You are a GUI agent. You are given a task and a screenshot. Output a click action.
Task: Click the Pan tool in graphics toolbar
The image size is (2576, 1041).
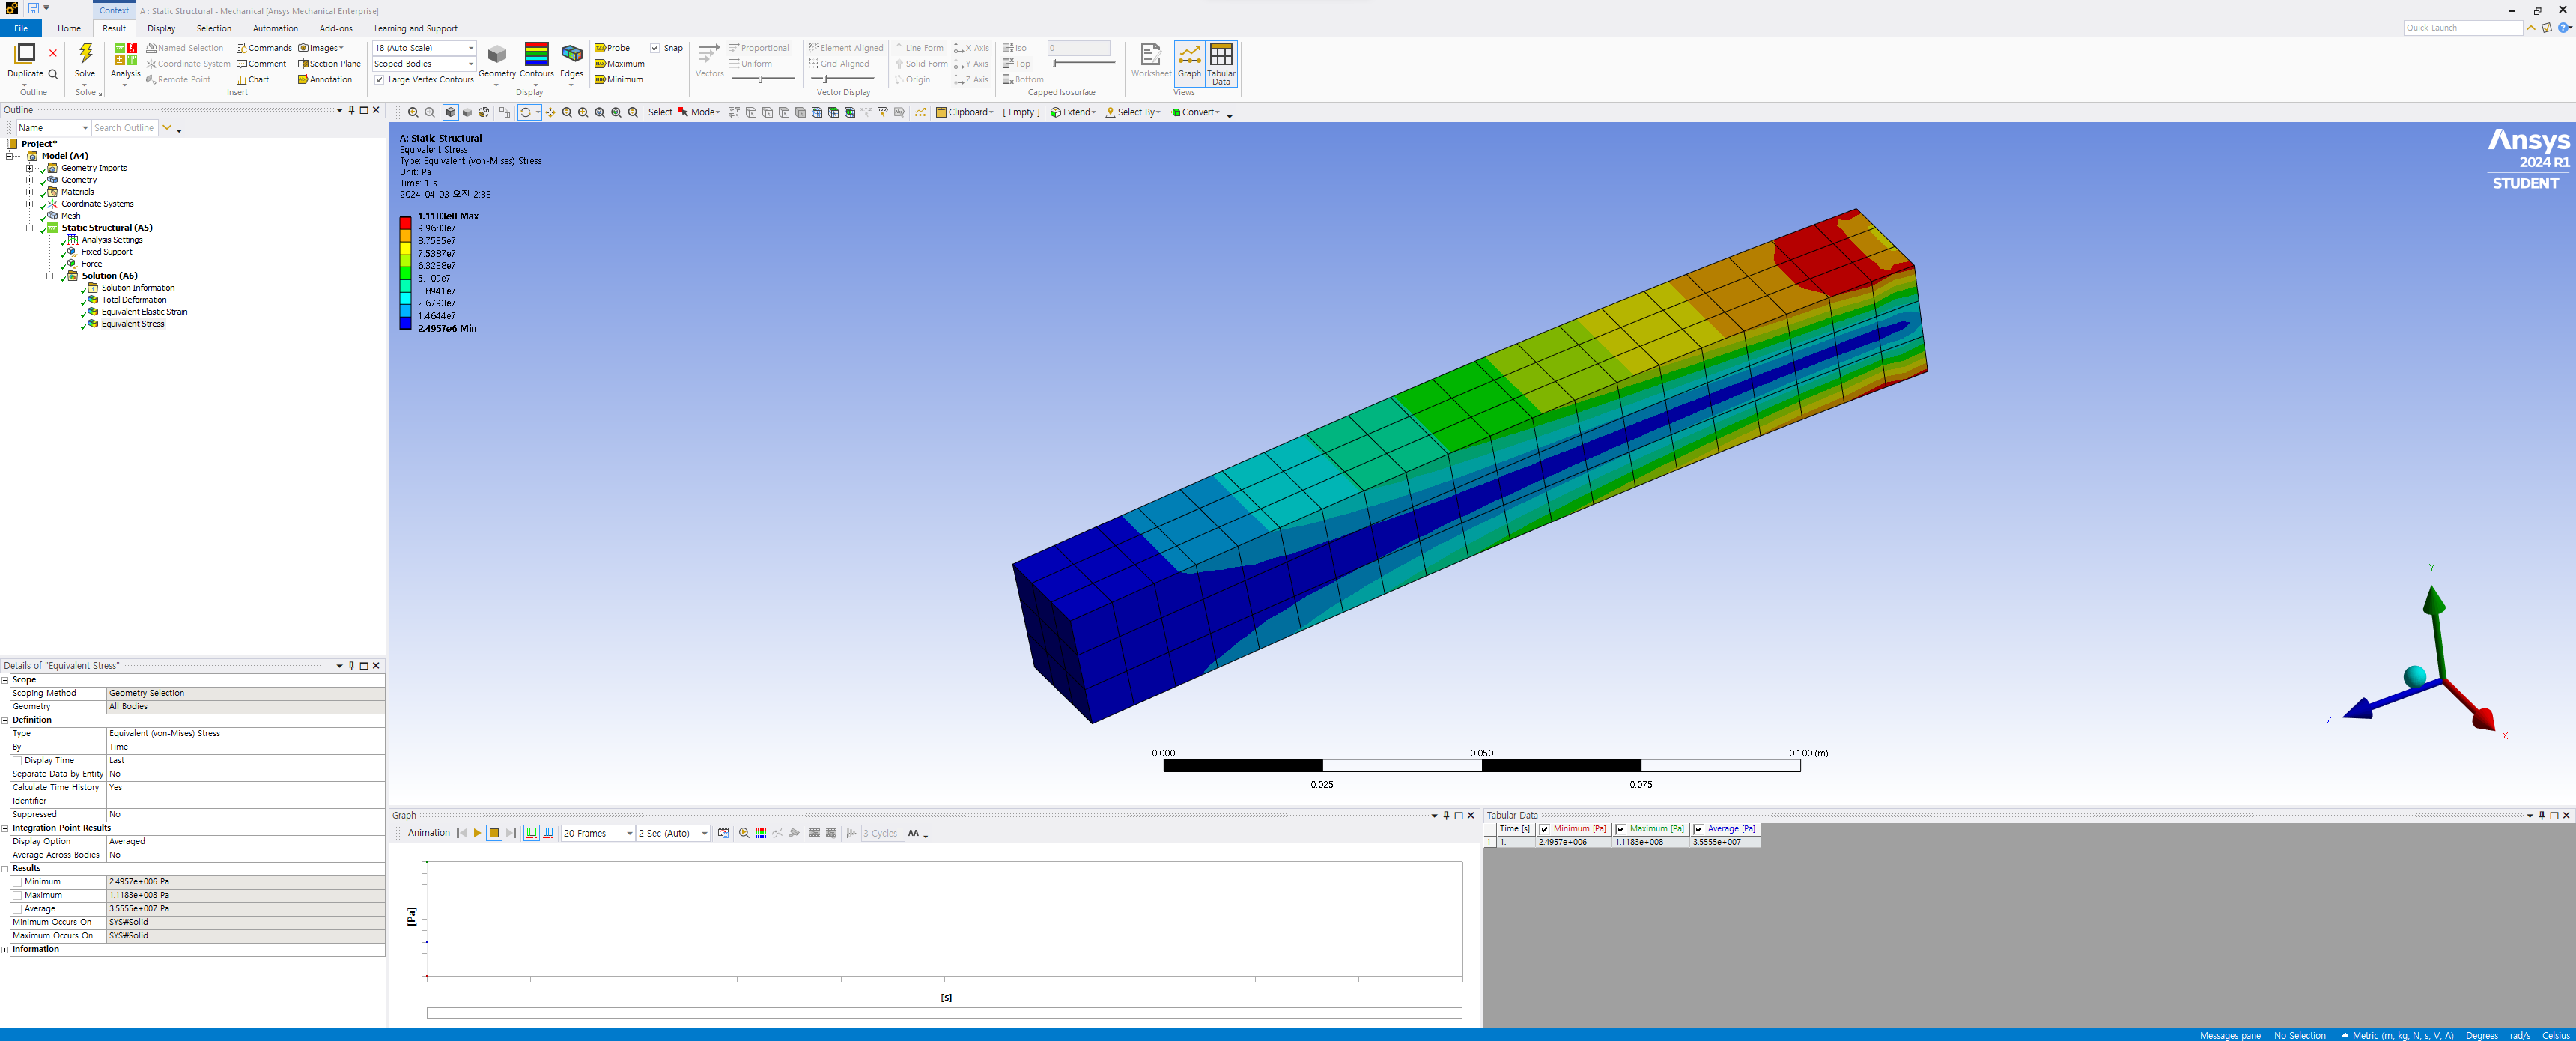tap(550, 113)
